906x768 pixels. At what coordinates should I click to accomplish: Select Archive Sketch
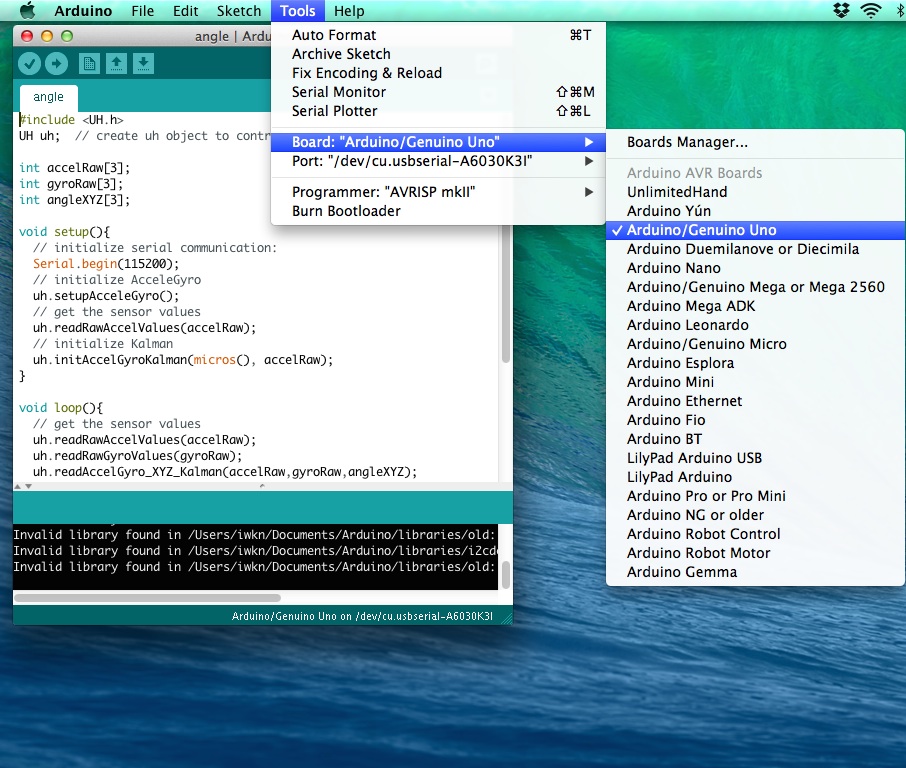[x=438, y=54]
